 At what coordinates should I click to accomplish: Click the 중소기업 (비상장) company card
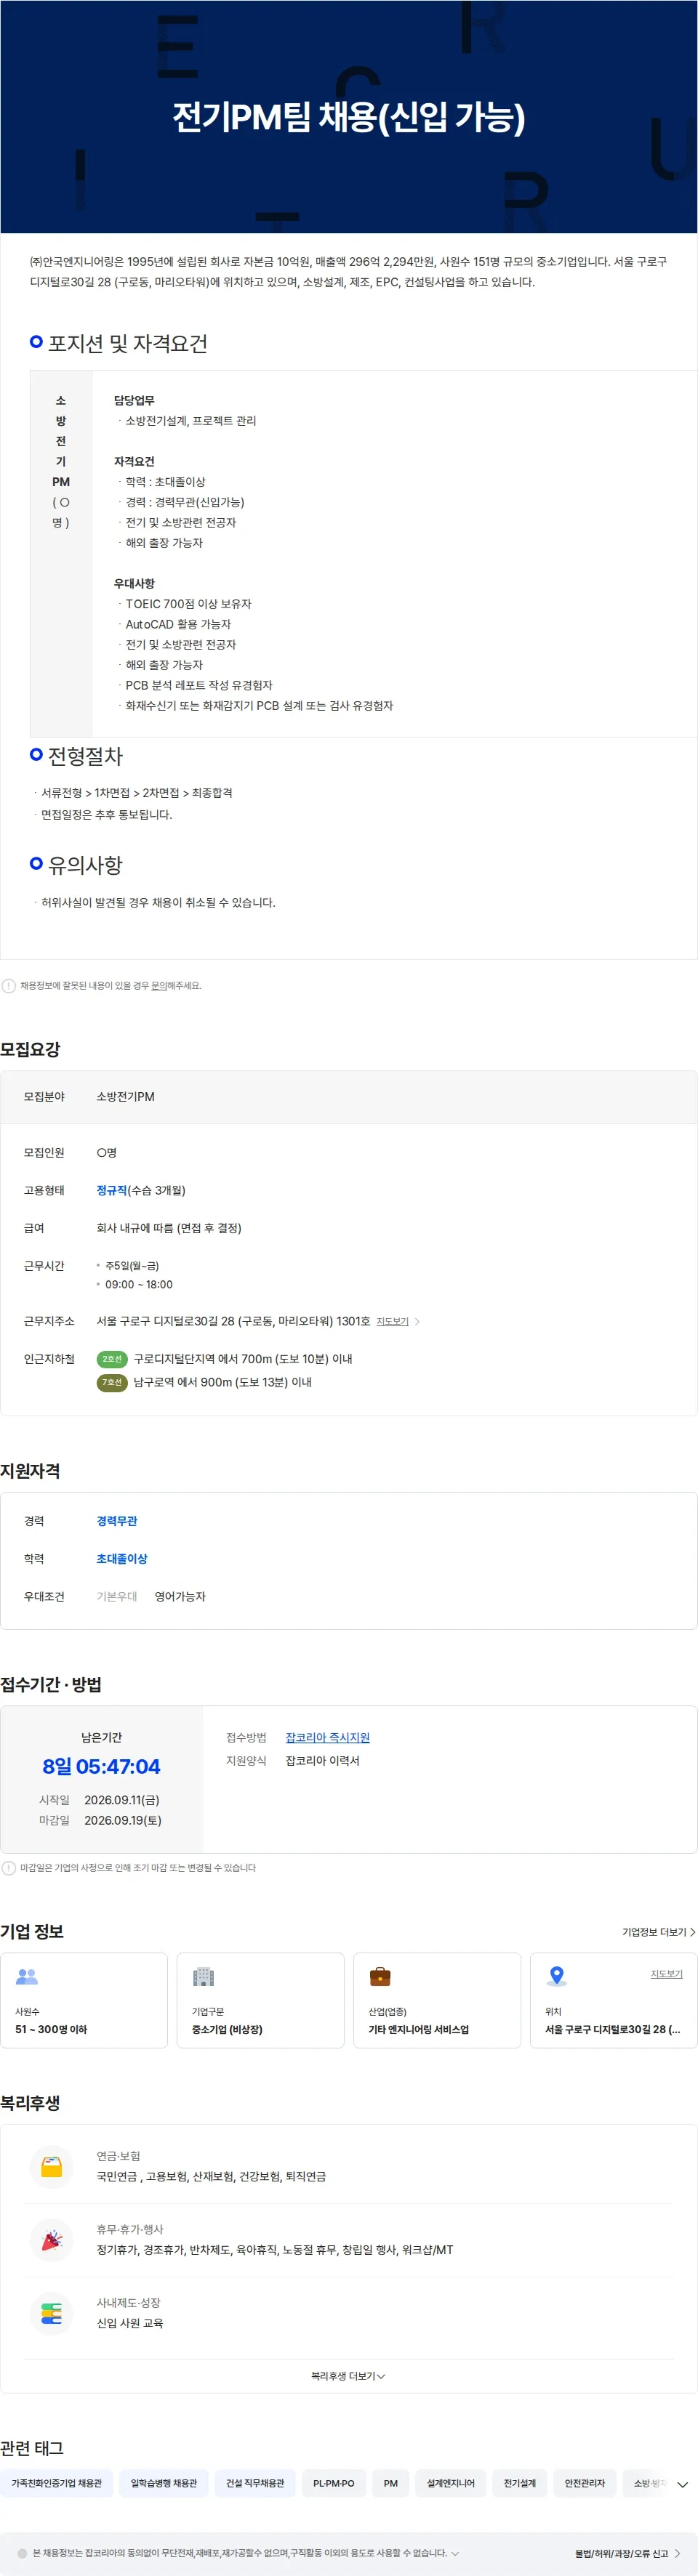(x=260, y=2000)
